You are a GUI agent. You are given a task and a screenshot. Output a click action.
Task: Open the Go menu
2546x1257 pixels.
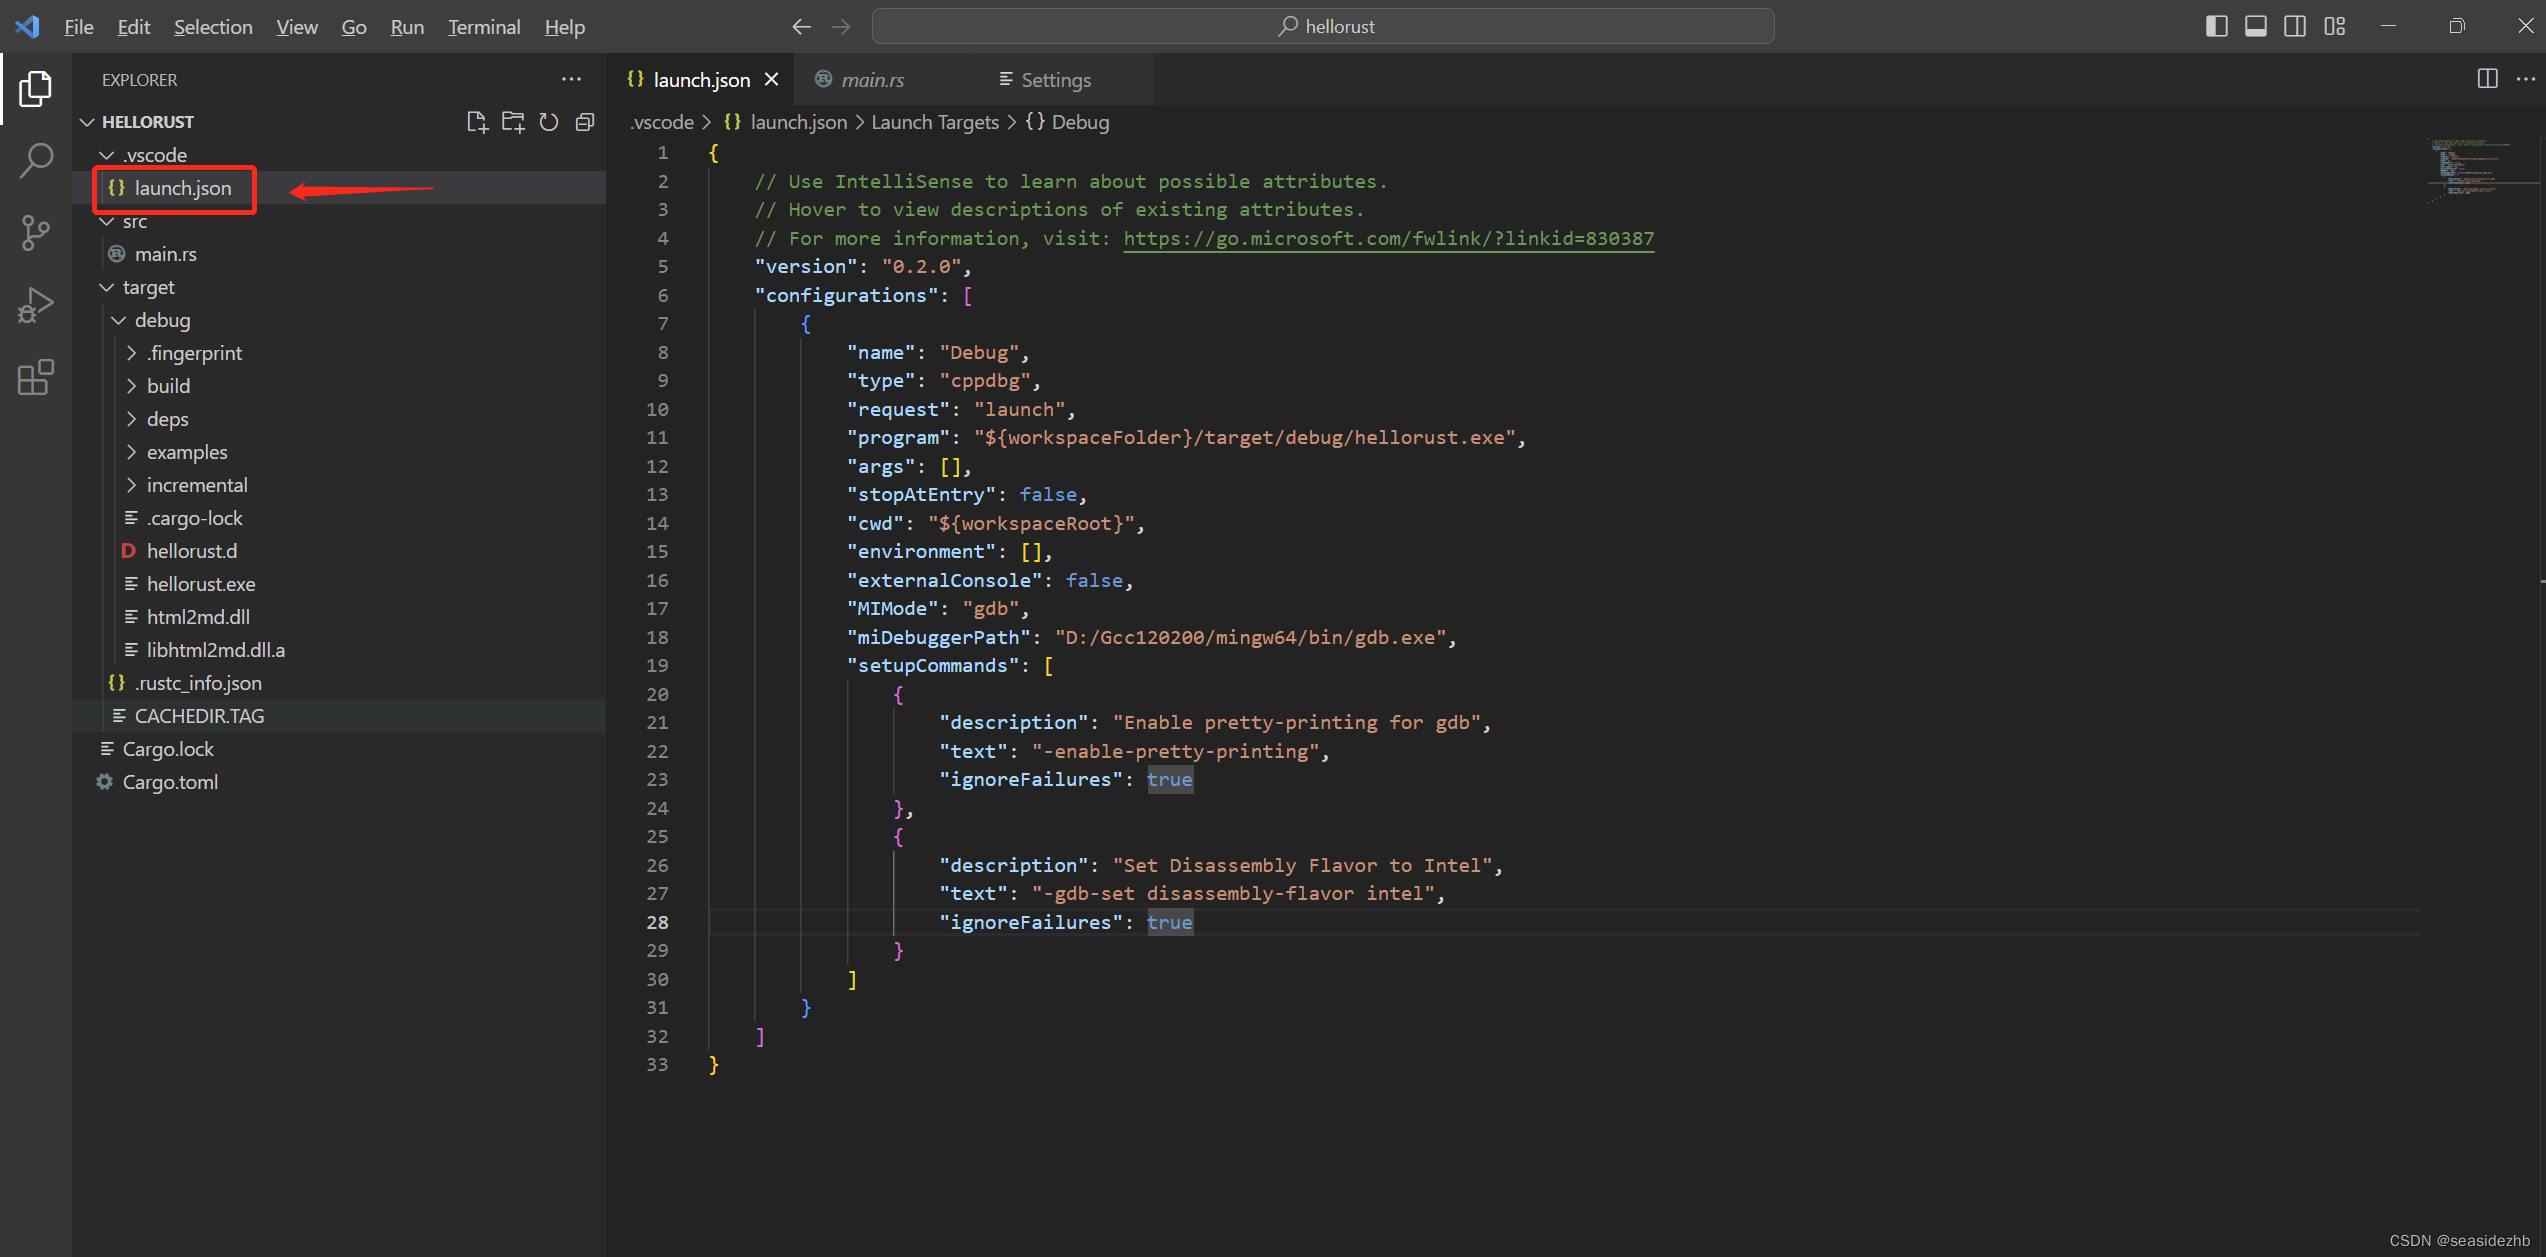pos(354,27)
